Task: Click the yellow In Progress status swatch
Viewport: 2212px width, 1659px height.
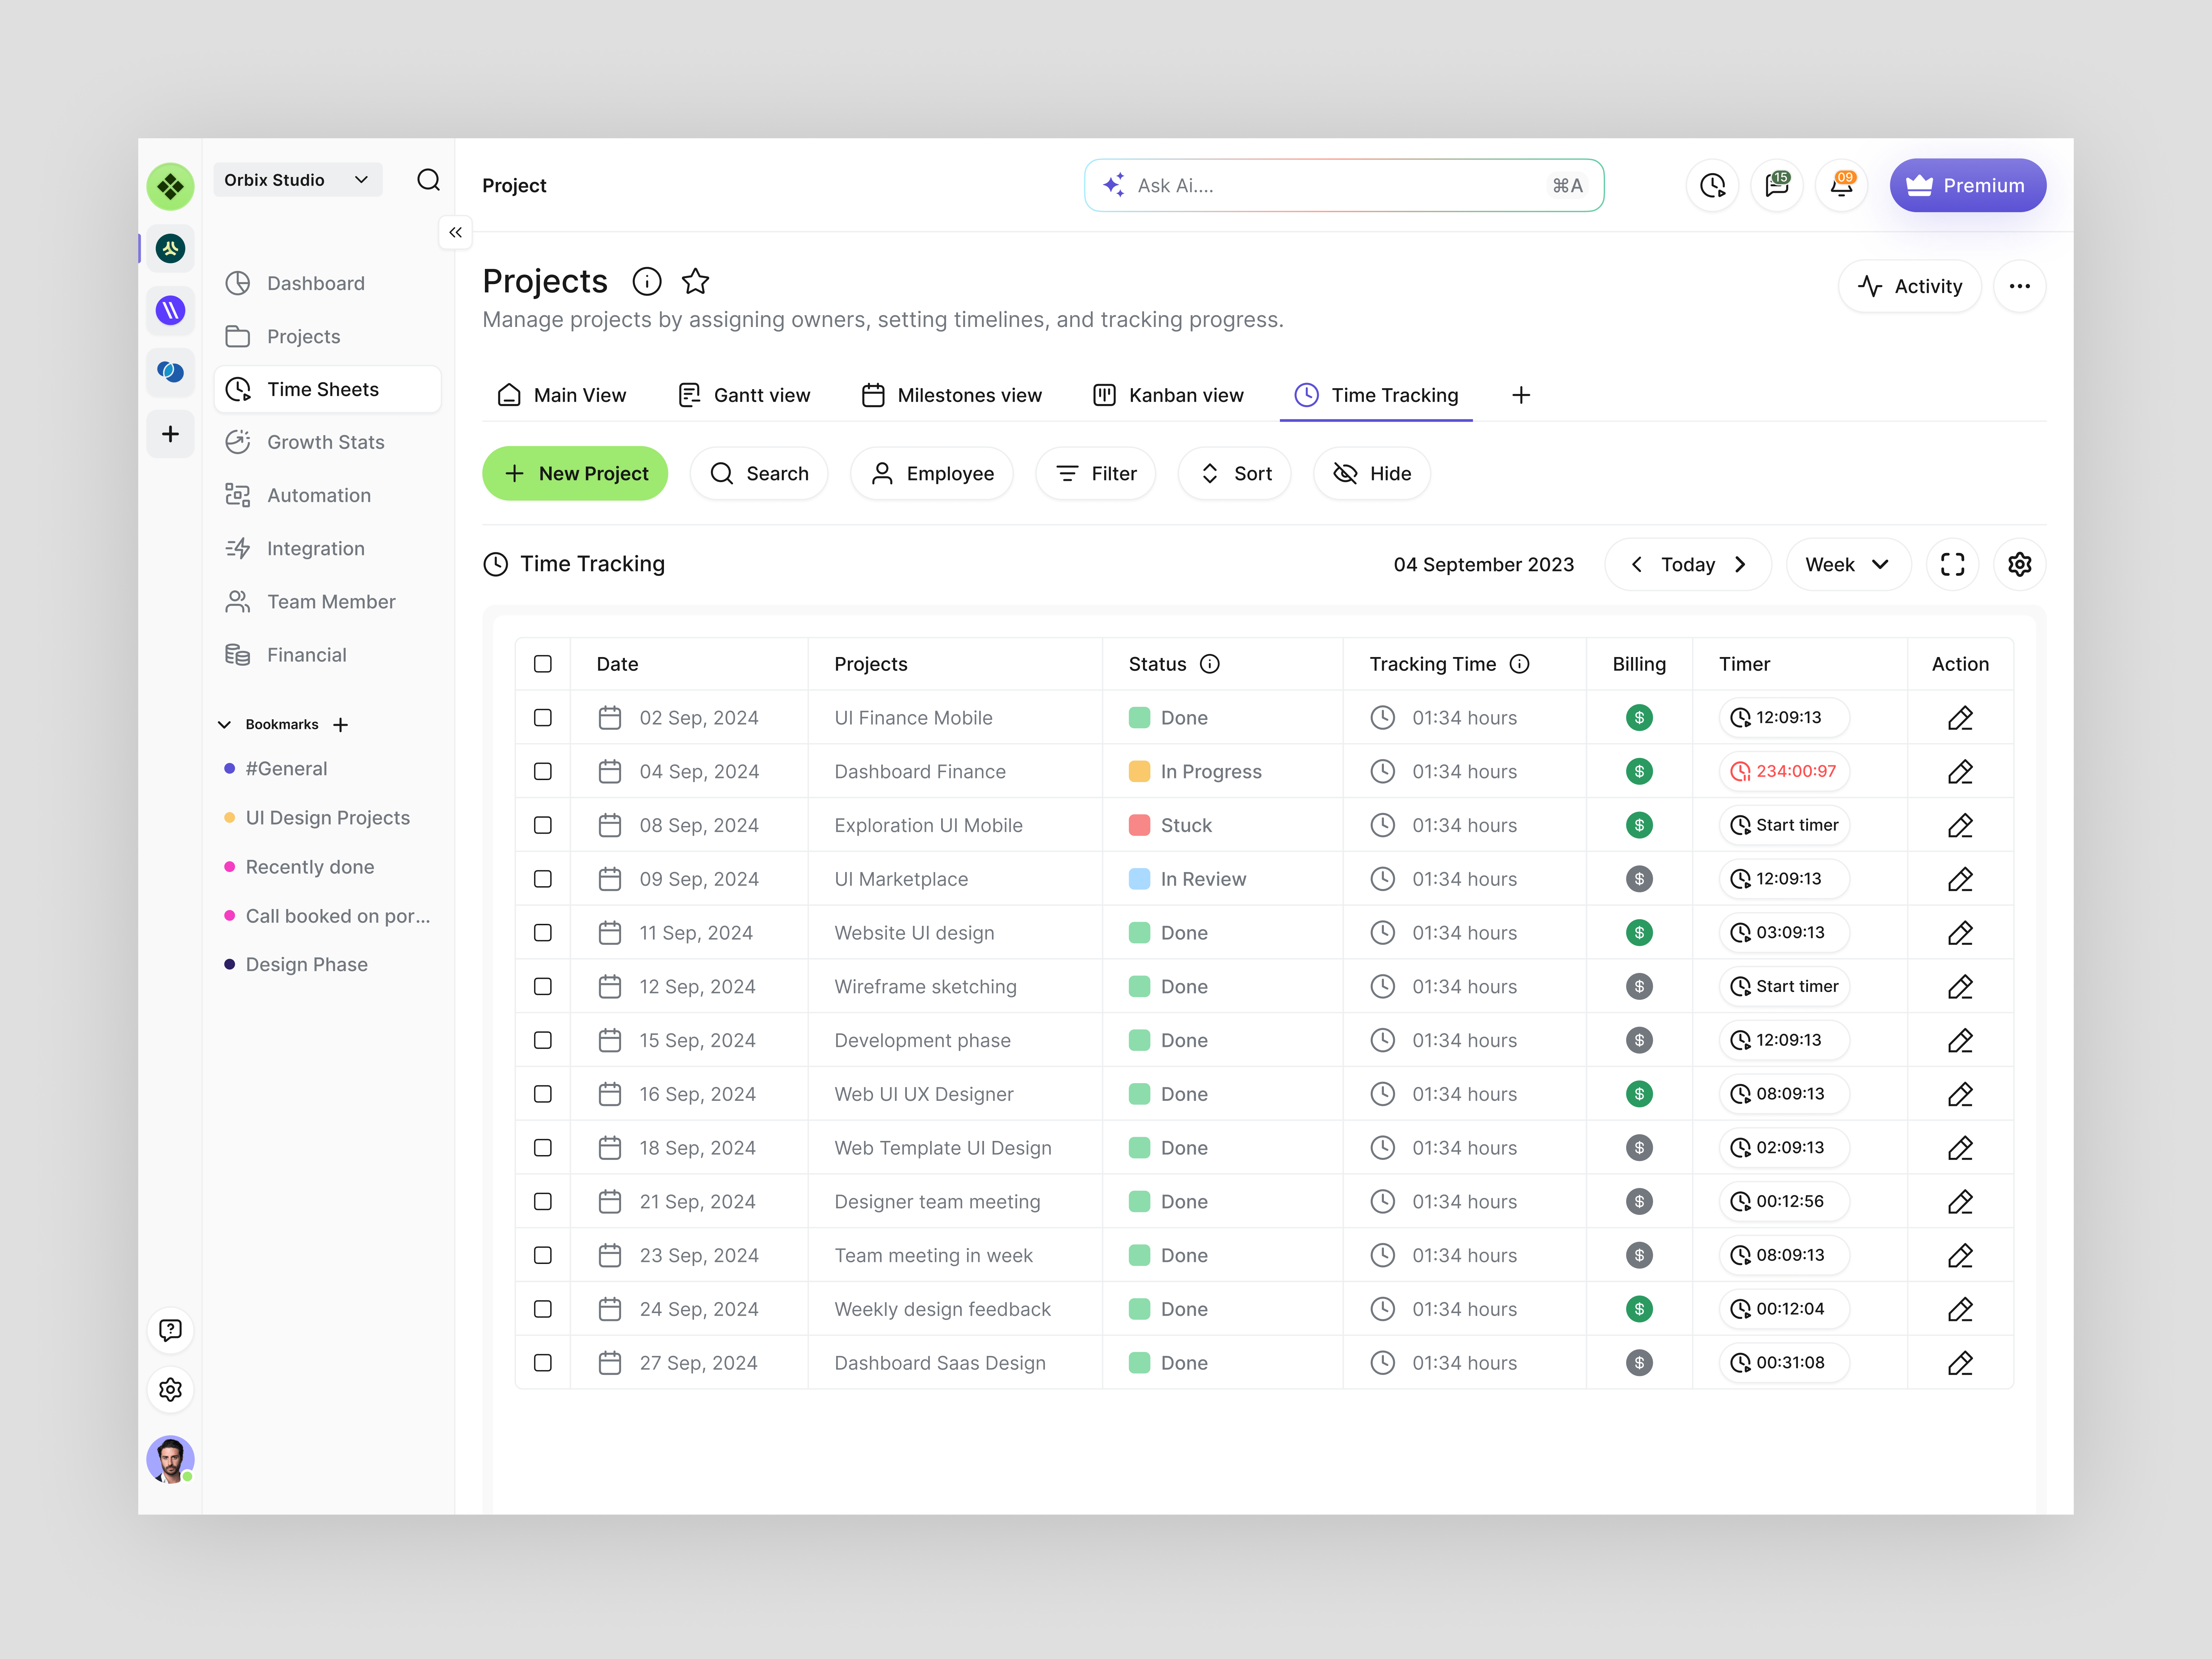Action: coord(1139,771)
